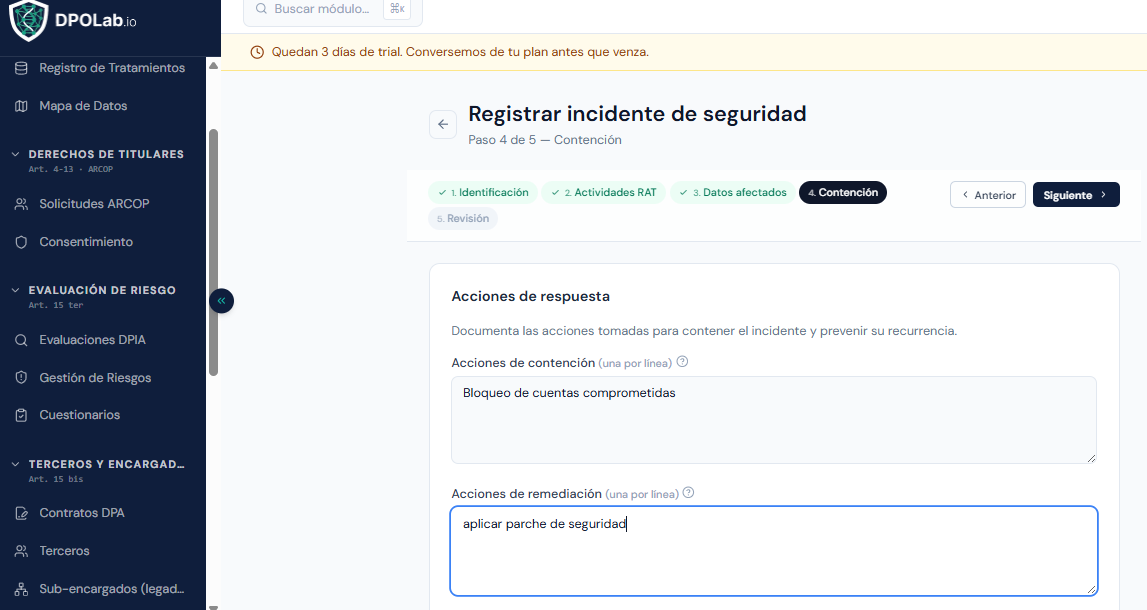
Task: Click the contención textarea resize handle
Action: pyautogui.click(x=1091, y=458)
